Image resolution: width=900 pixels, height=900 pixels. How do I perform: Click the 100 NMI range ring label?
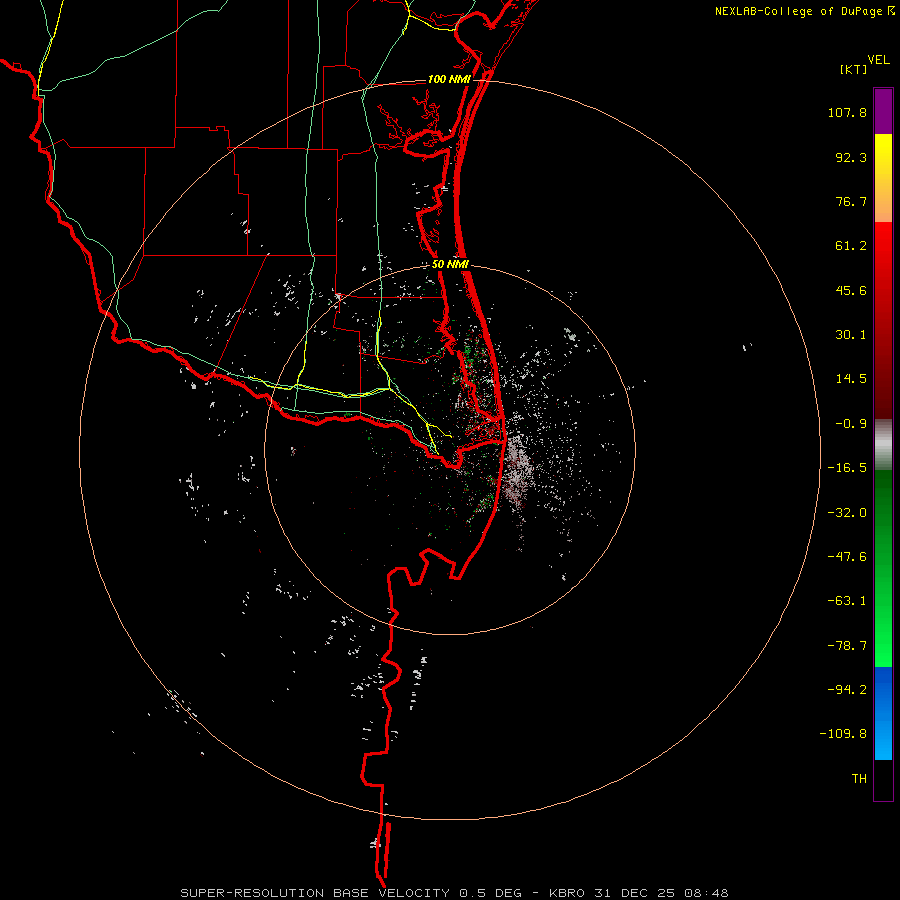point(449,79)
